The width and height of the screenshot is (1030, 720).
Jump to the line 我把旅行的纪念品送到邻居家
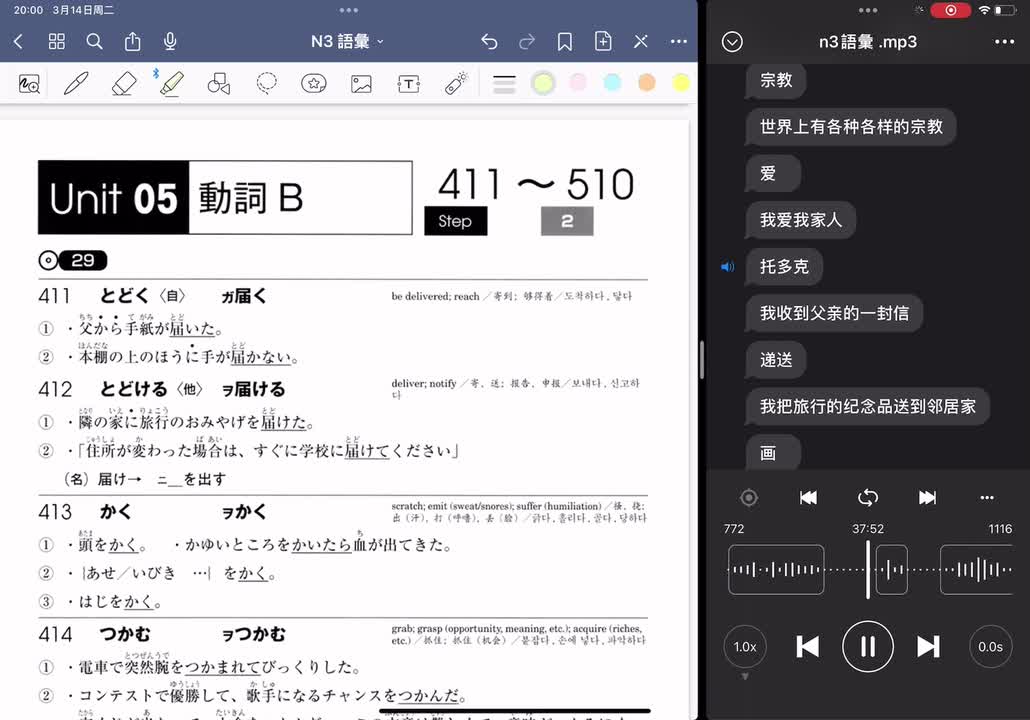pos(868,407)
